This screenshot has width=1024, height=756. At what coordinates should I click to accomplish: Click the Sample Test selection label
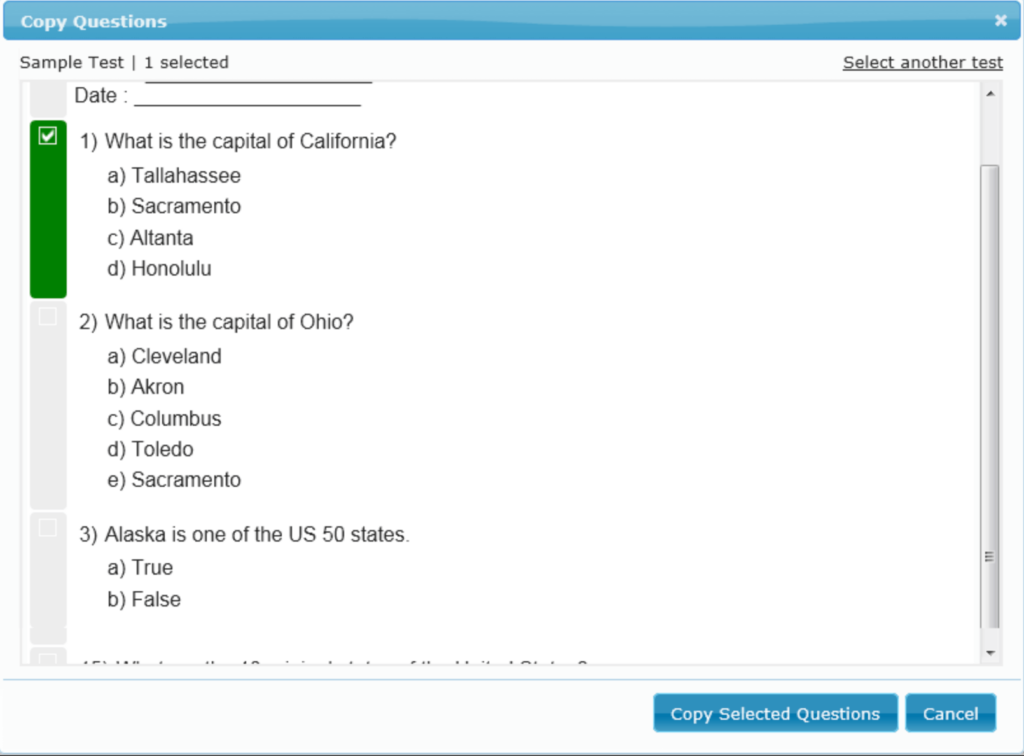[x=71, y=62]
